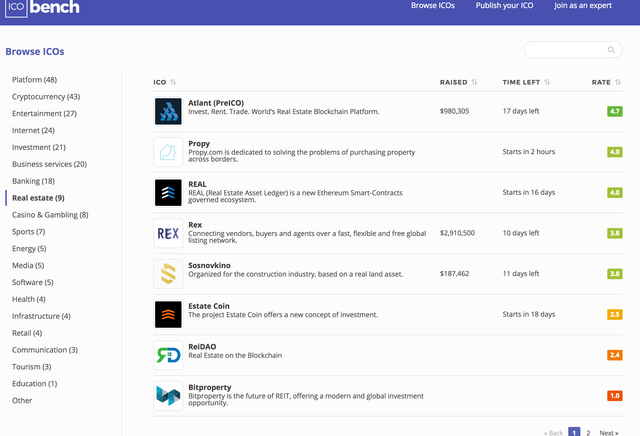The height and width of the screenshot is (436, 640).
Task: Click the 4.7 rating badge for Atlant
Action: pos(615,111)
